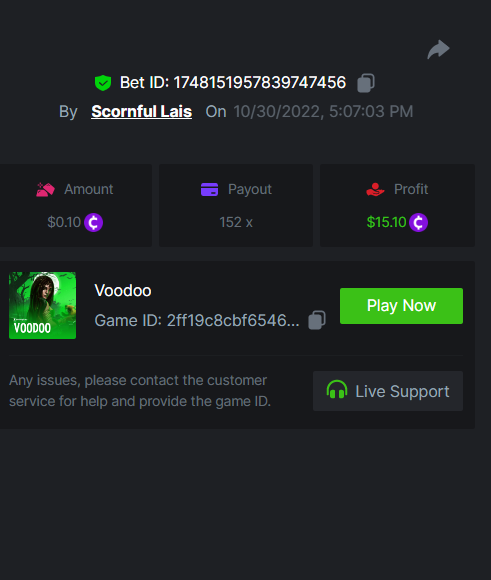
Task: Open Scornful Lais user profile link
Action: pos(141,111)
